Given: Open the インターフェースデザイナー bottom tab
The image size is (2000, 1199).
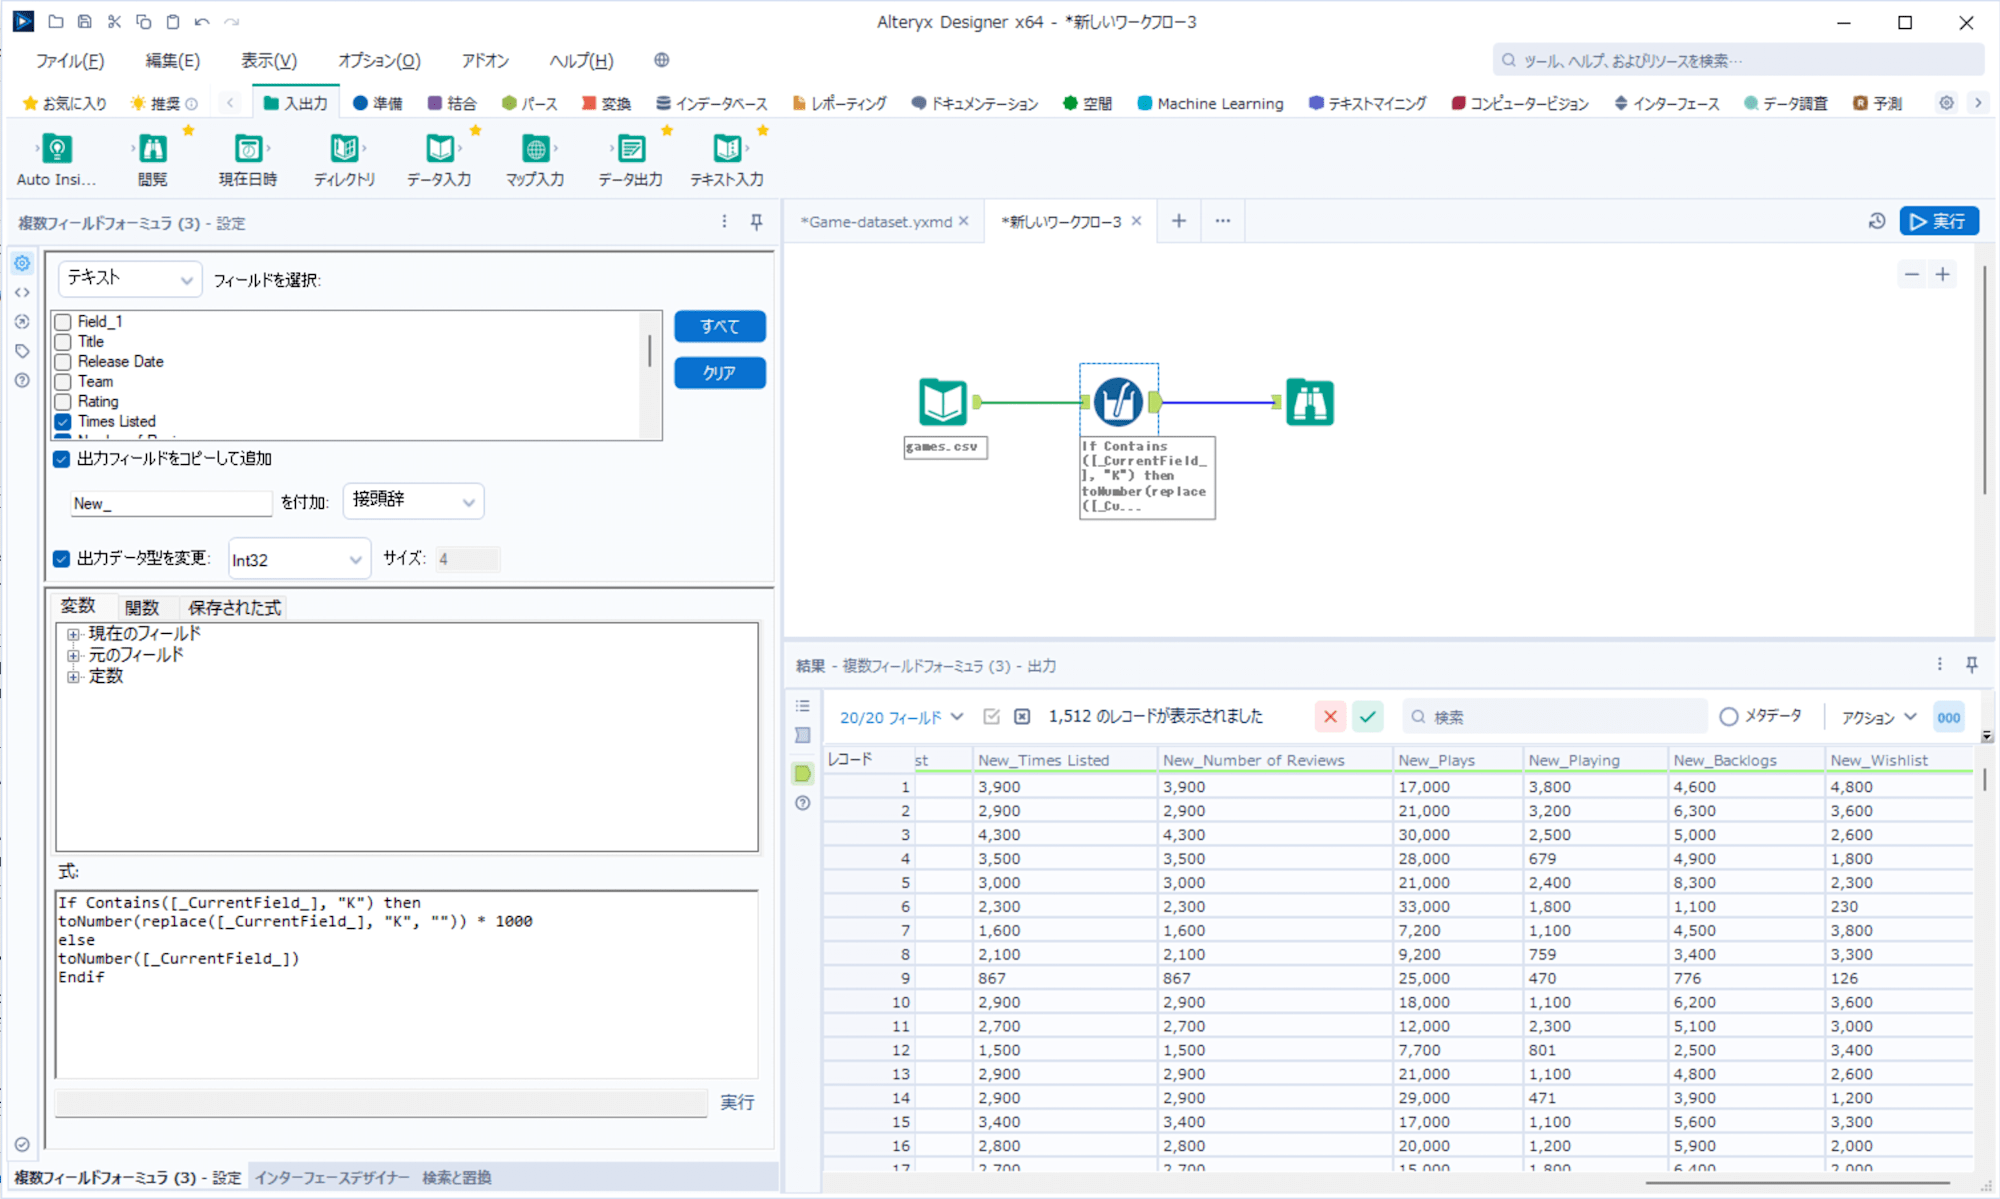Looking at the screenshot, I should [331, 1177].
